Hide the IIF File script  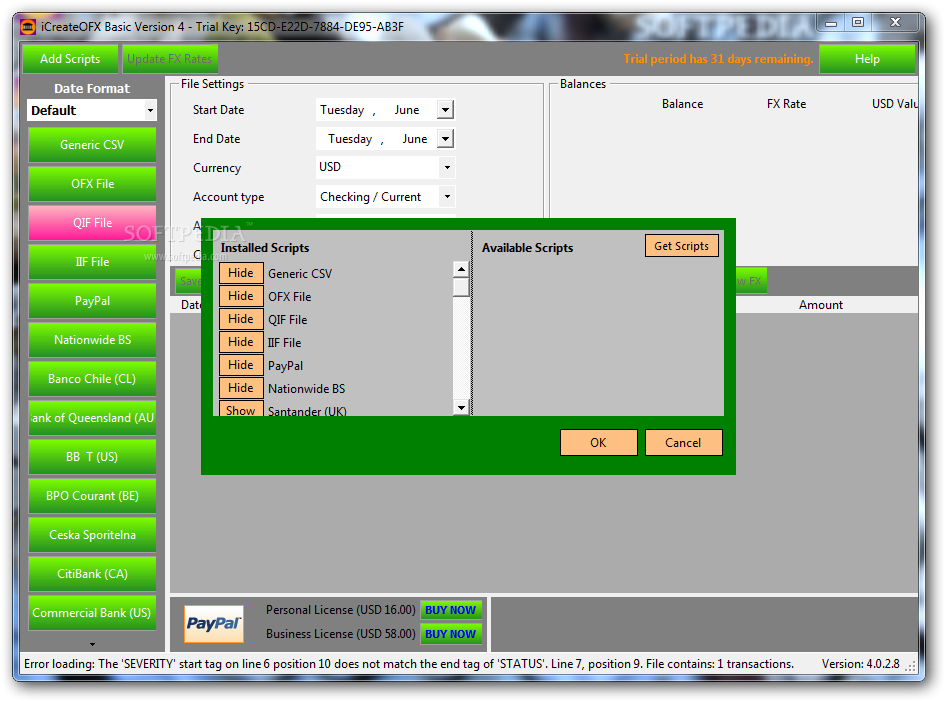pos(241,342)
